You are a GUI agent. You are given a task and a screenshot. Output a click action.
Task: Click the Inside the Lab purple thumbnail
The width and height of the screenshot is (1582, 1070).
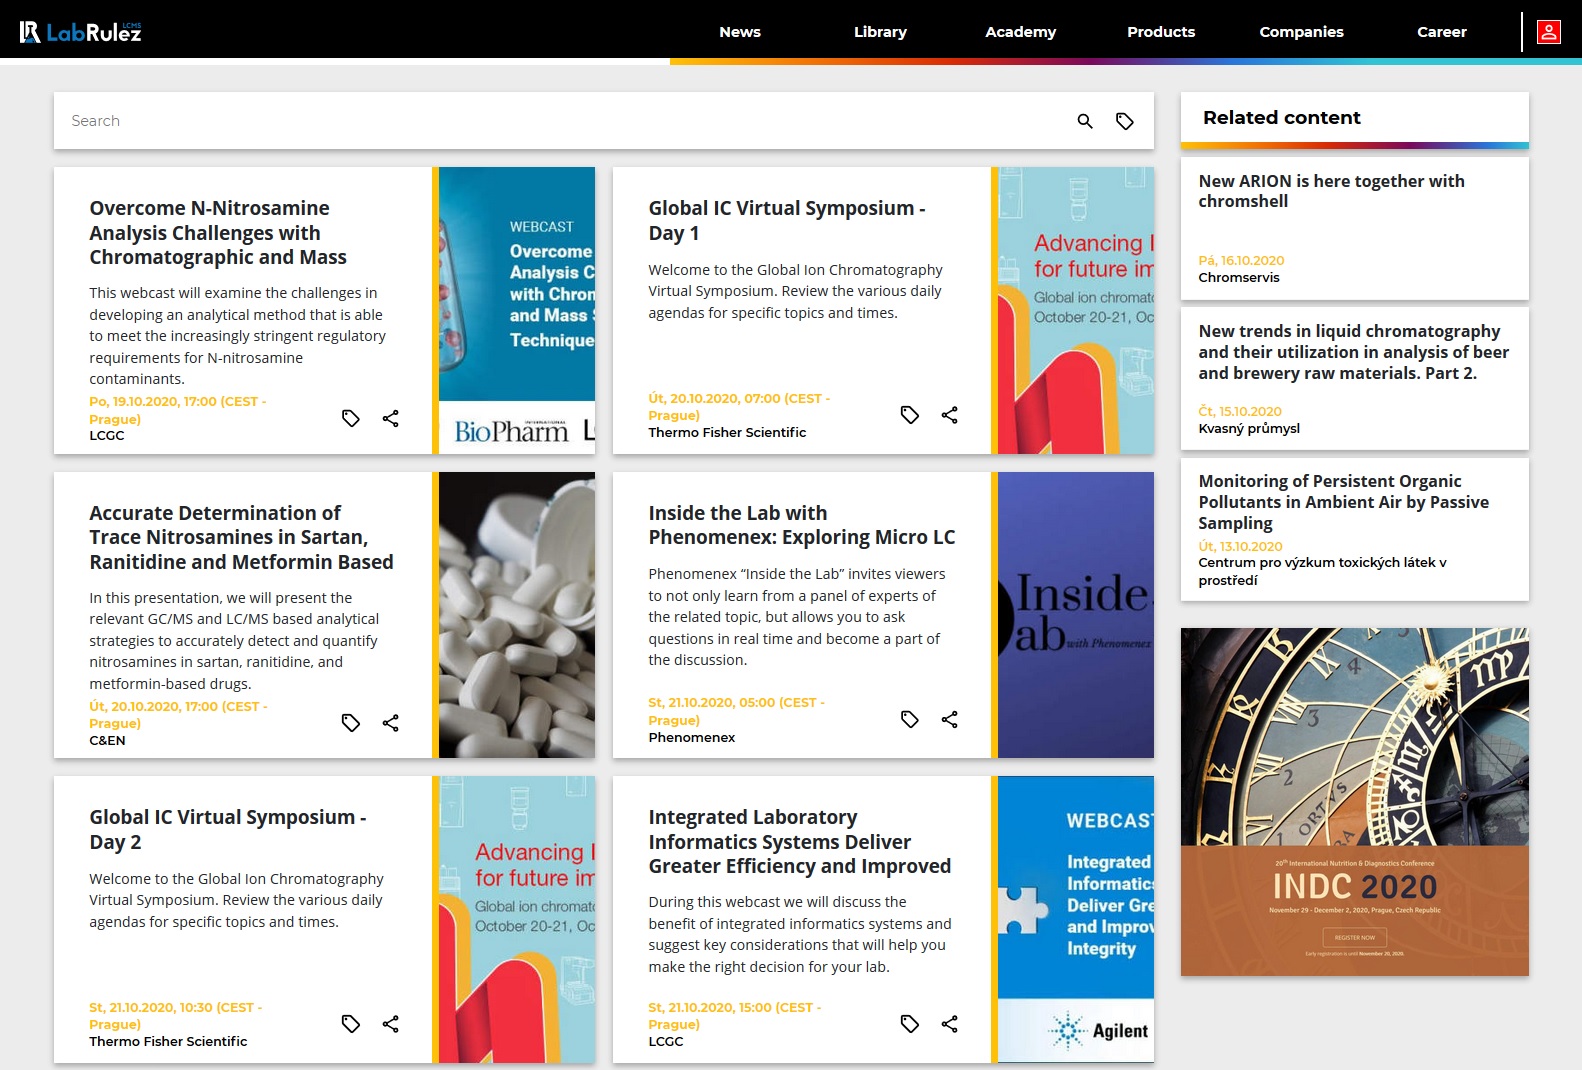coord(1076,615)
